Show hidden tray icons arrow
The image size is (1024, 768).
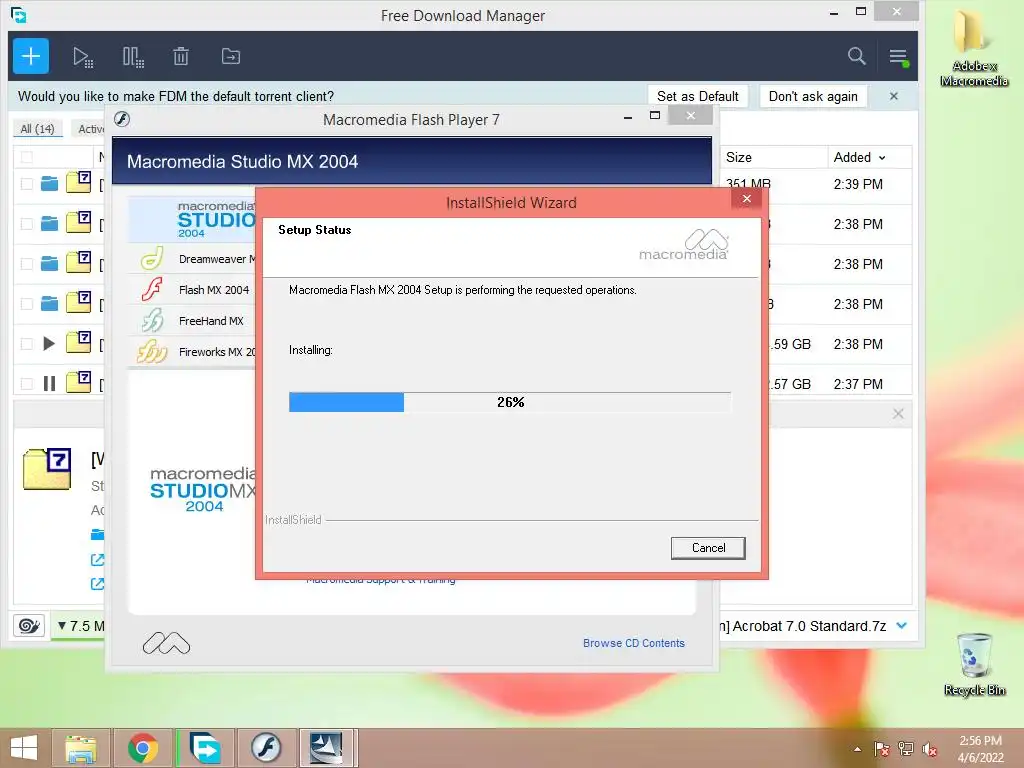[x=857, y=749]
